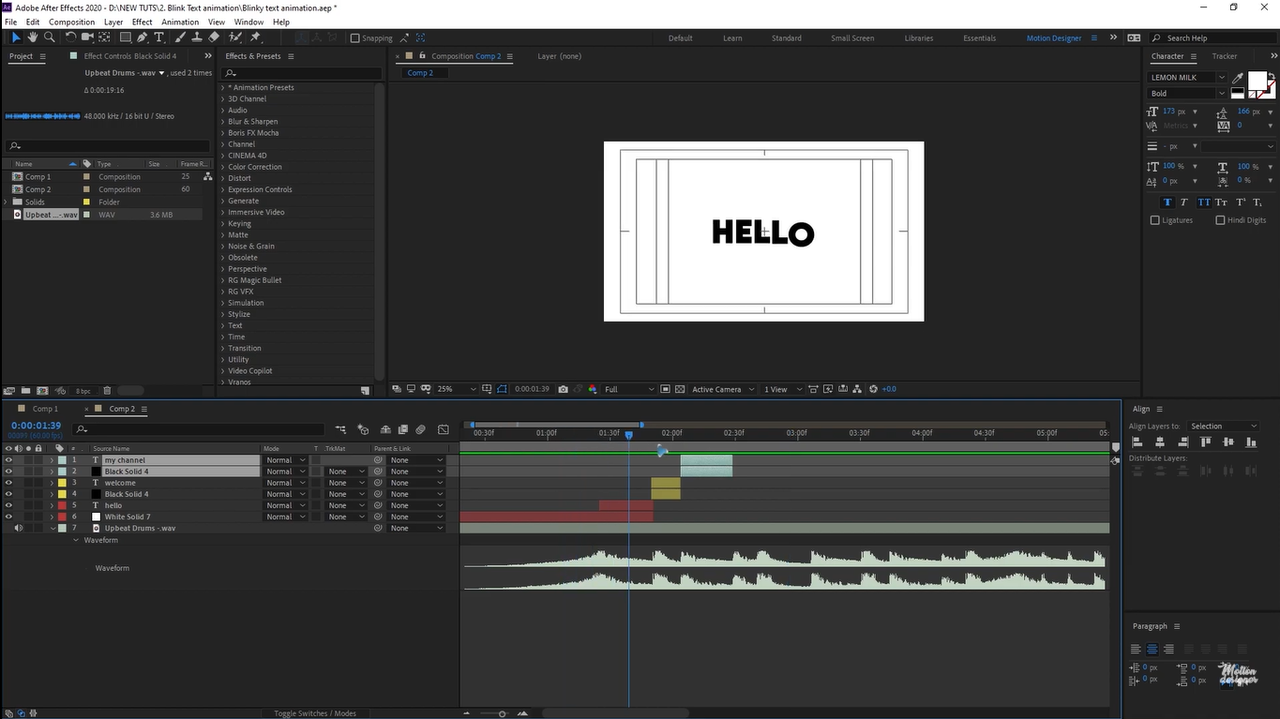Toggle the Transparency Grid button in viewer

(x=679, y=389)
